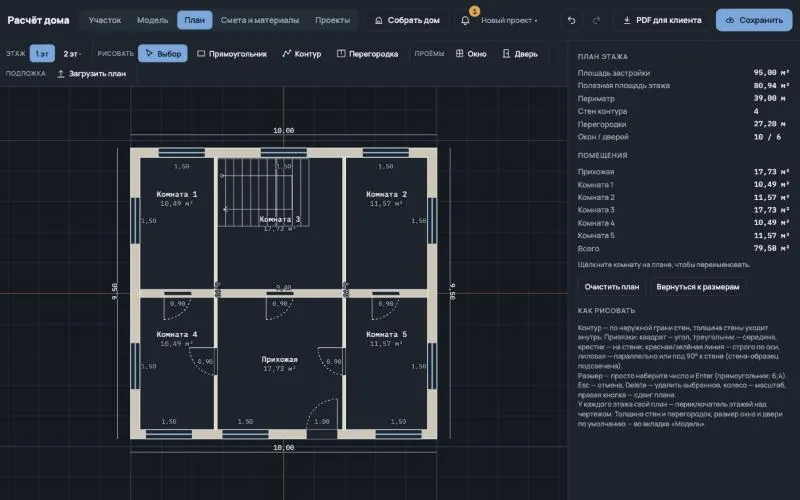Select Комната 2 on the plan

tap(386, 194)
